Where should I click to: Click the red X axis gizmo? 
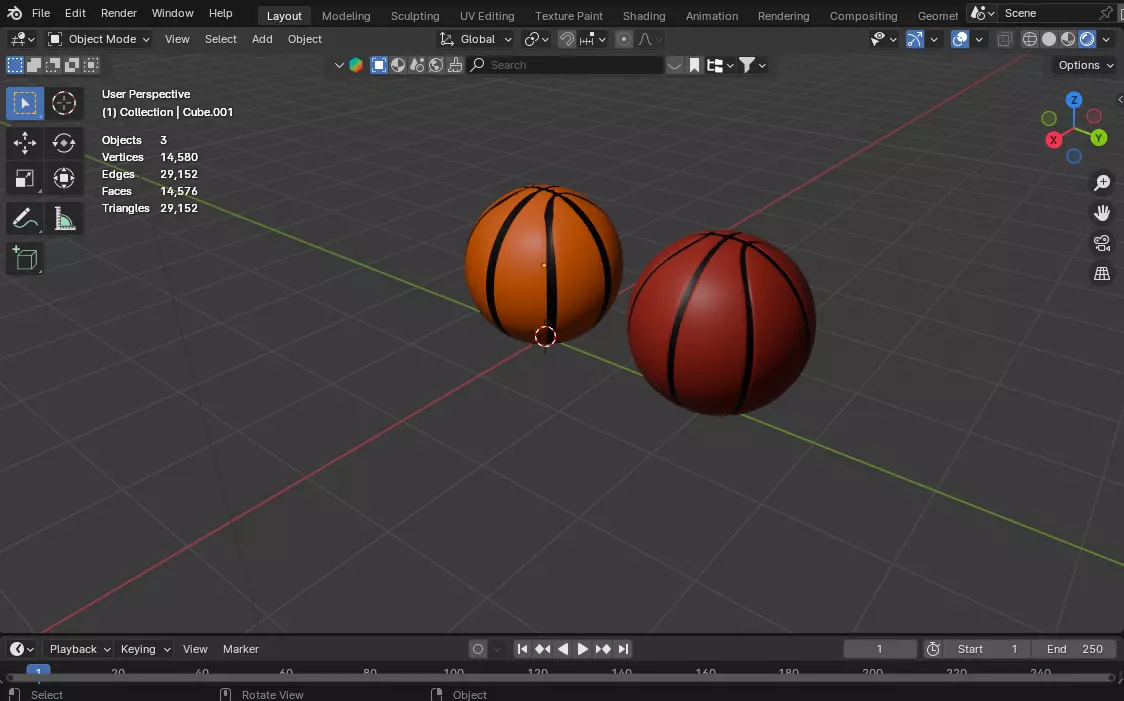(1053, 140)
